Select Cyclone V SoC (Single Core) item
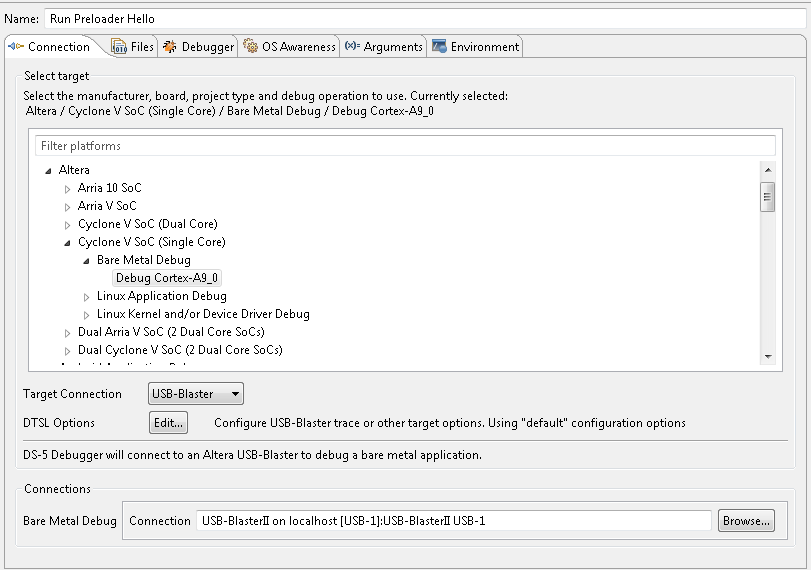811x570 pixels. pos(152,242)
